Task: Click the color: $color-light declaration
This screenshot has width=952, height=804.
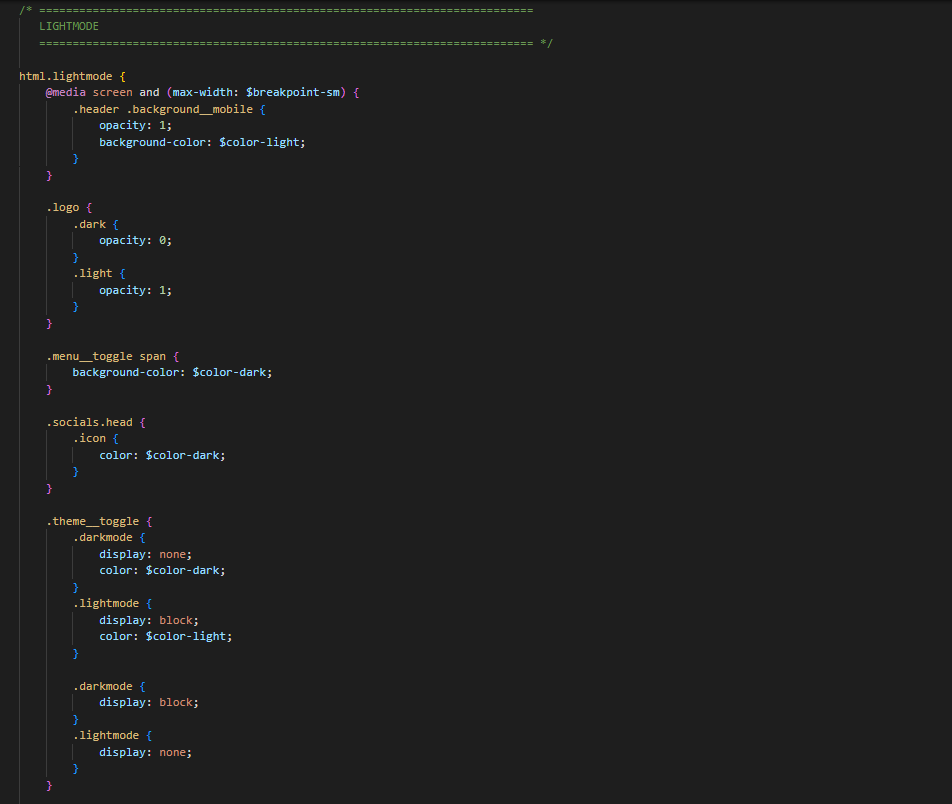Action: click(x=165, y=636)
